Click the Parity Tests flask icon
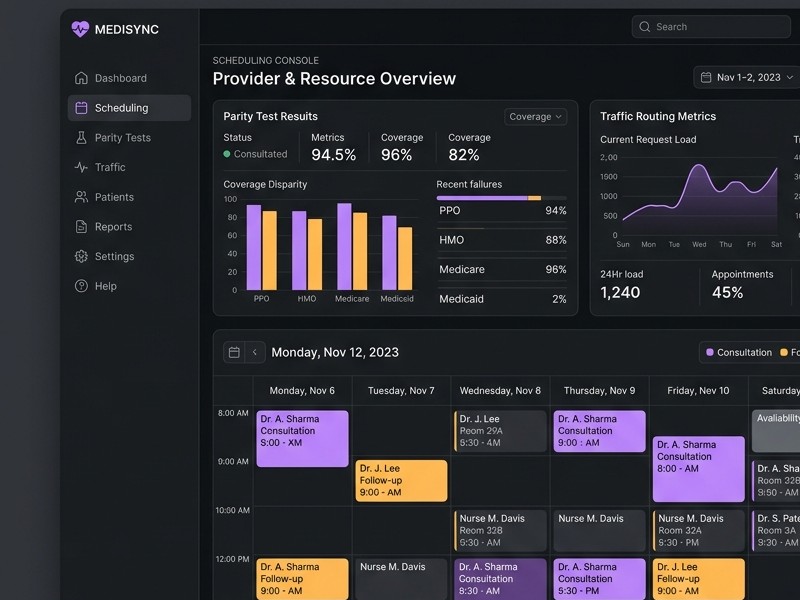 81,137
